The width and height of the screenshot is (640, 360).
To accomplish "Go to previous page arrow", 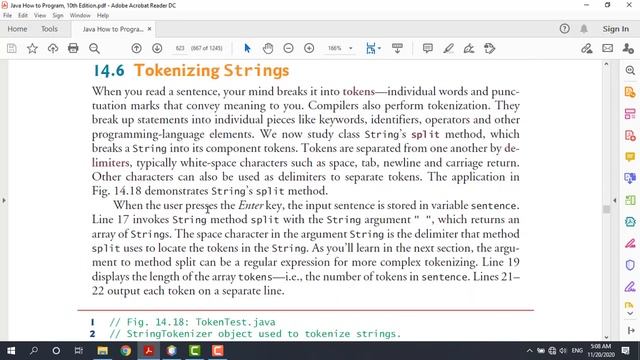I will click(136, 48).
